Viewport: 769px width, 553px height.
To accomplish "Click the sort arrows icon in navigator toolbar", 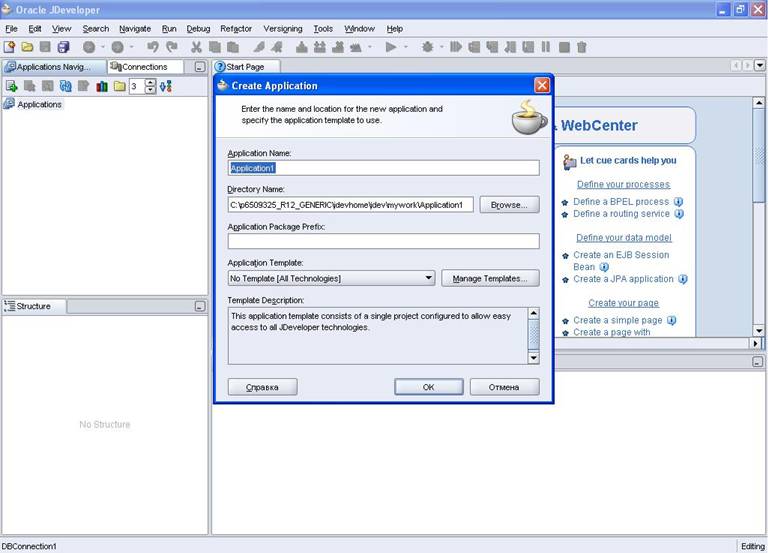I will click(166, 86).
